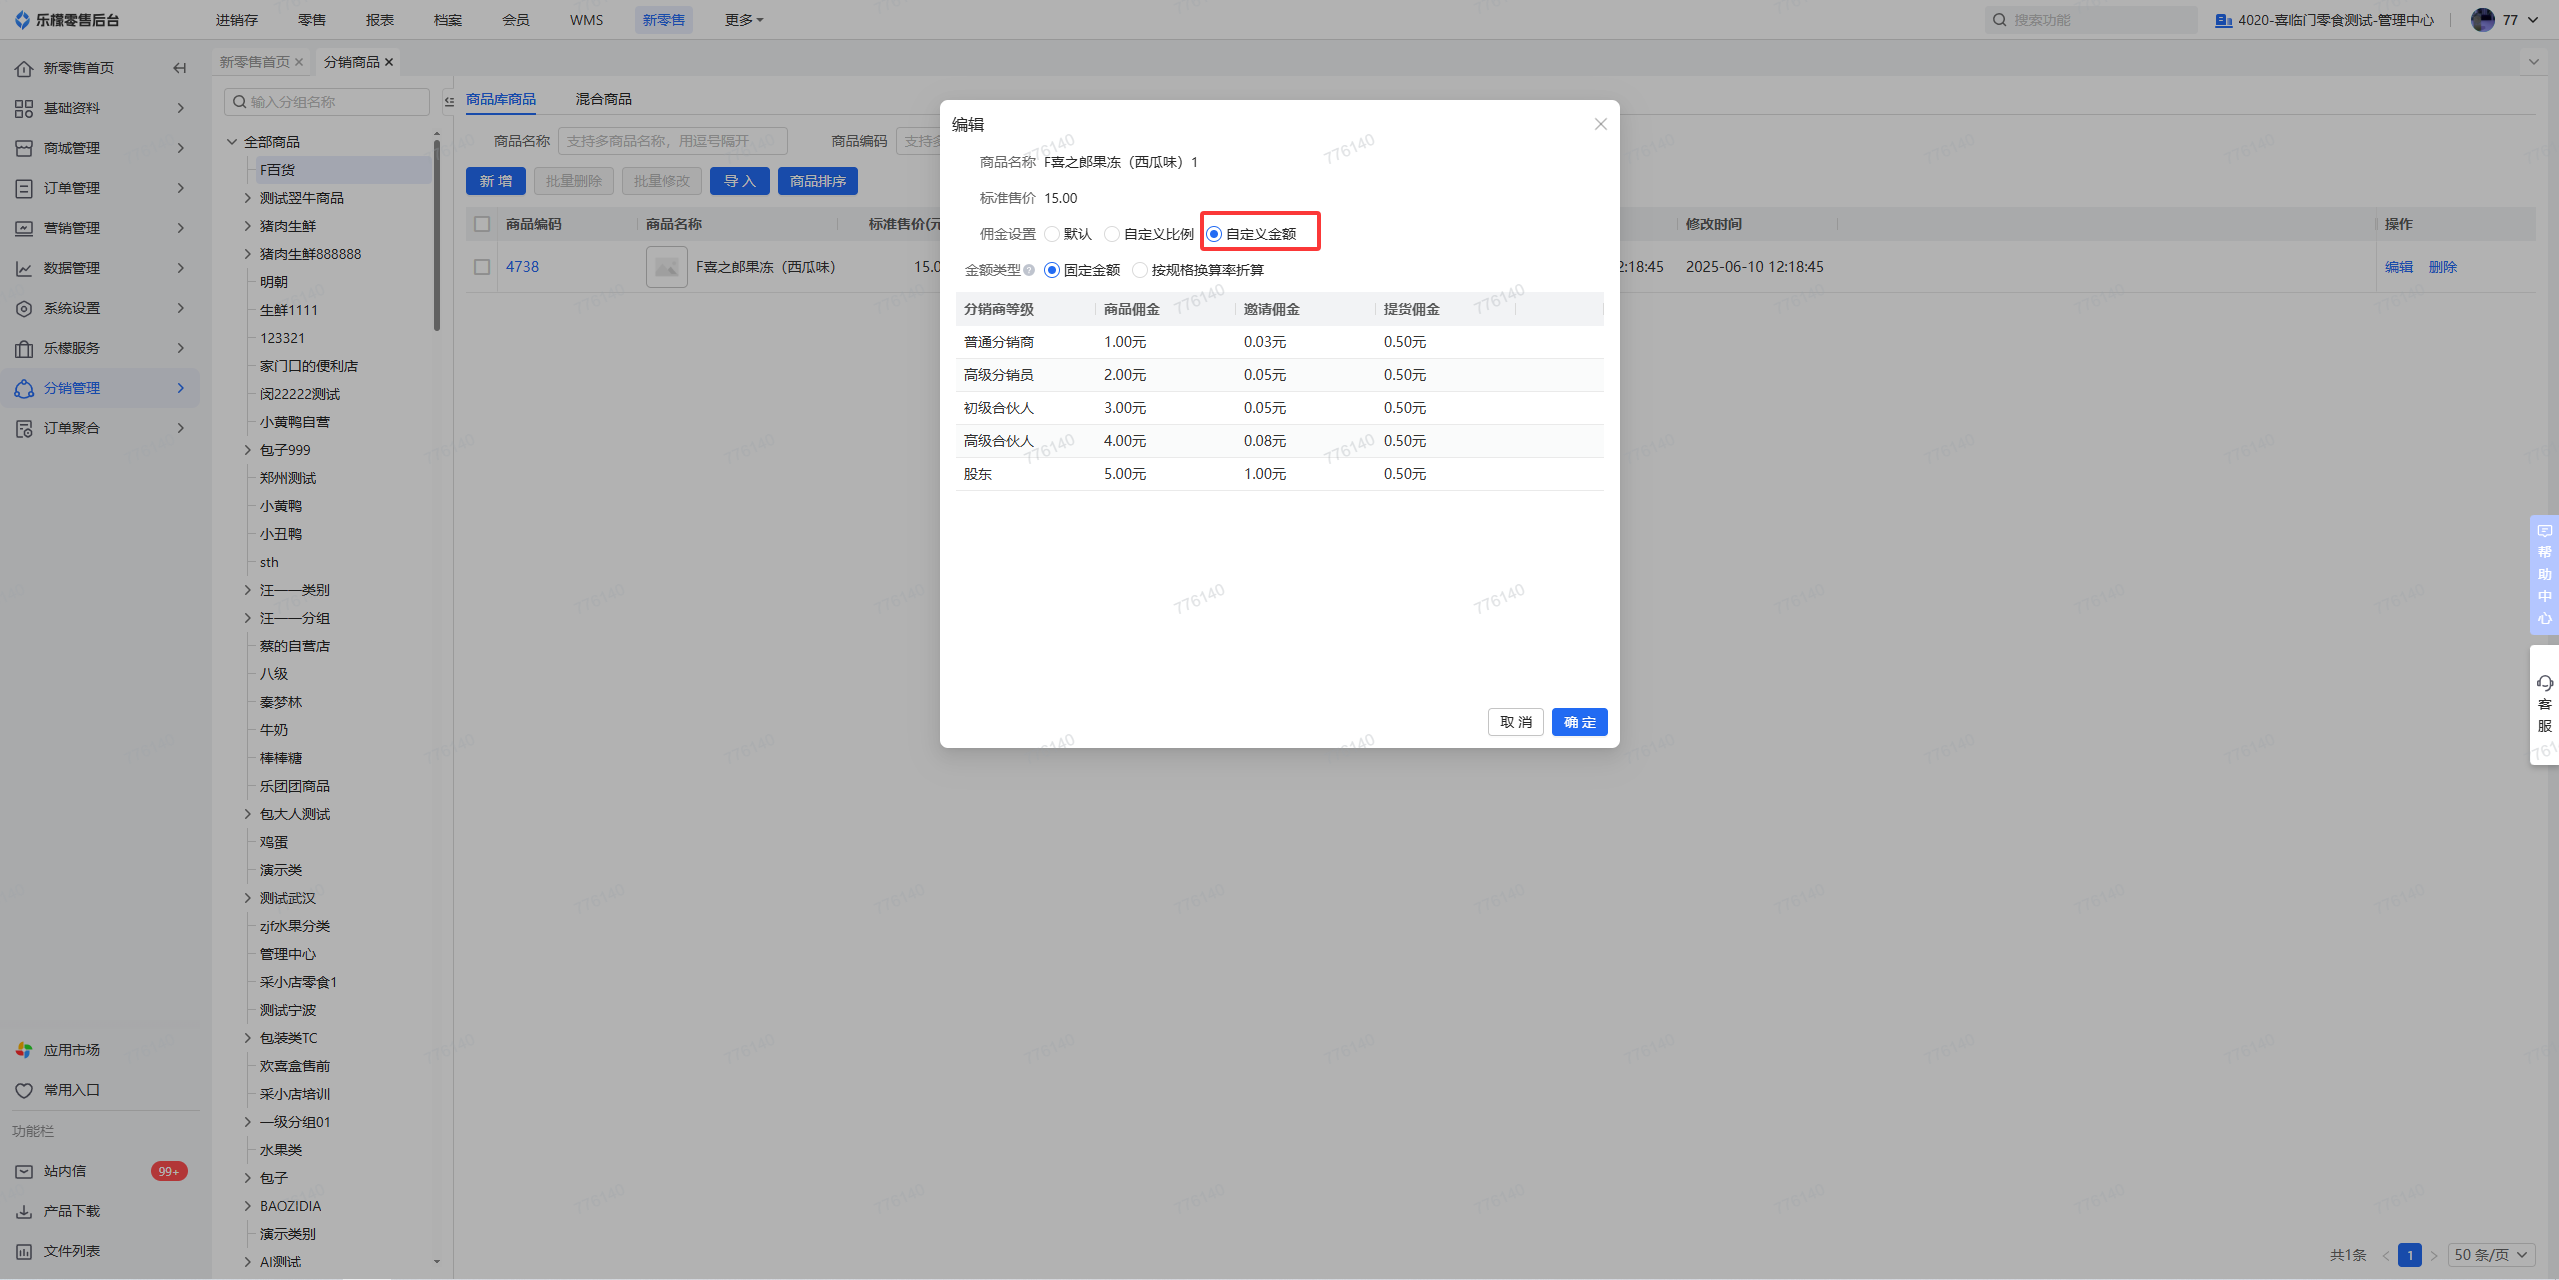
Task: Collapse the sidebar with the arrow icon
Action: [x=180, y=68]
